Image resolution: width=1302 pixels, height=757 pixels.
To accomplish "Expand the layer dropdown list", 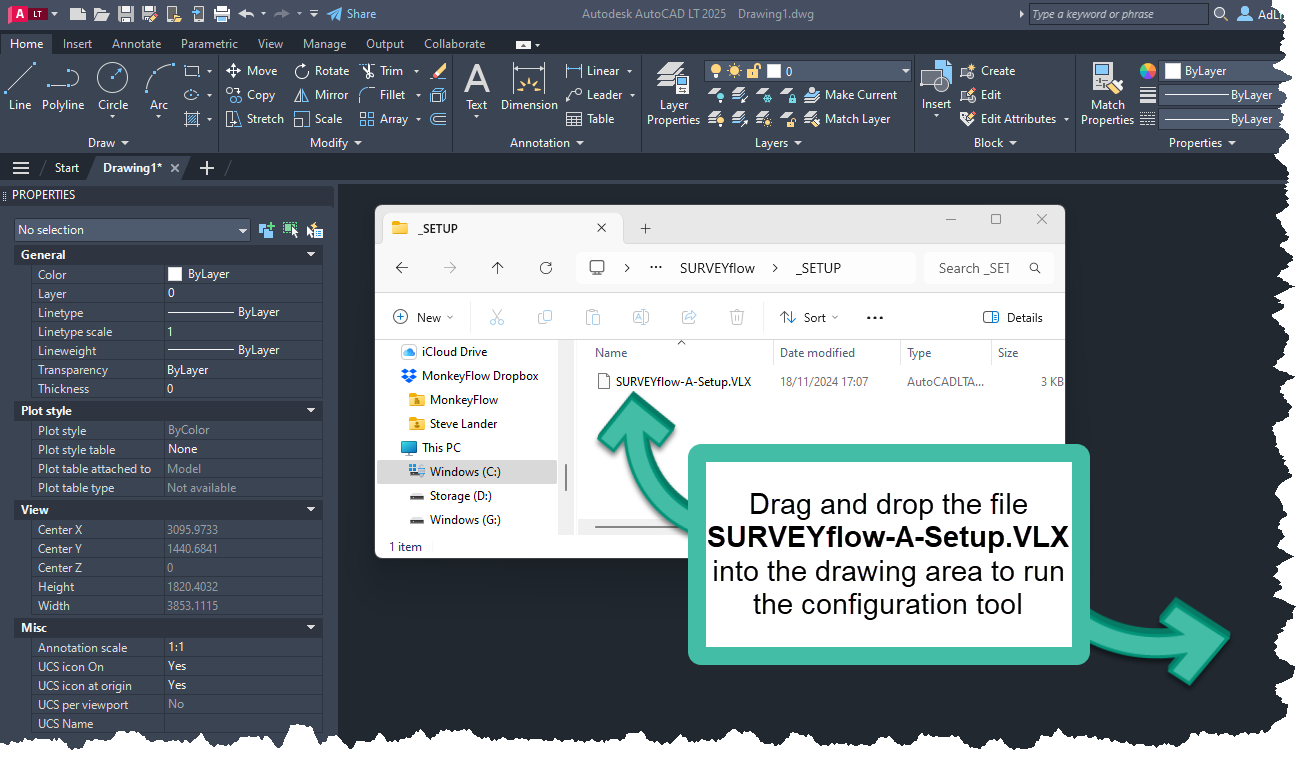I will click(x=905, y=71).
